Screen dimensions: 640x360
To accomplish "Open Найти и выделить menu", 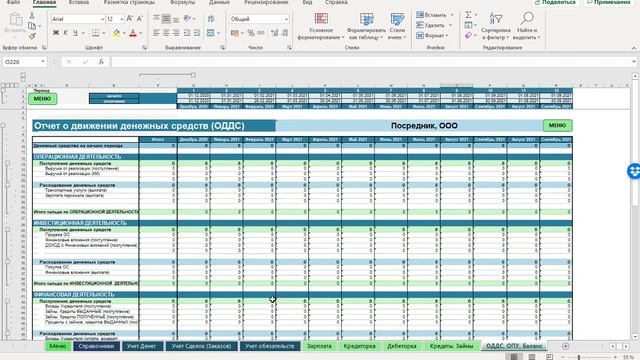I will point(527,26).
